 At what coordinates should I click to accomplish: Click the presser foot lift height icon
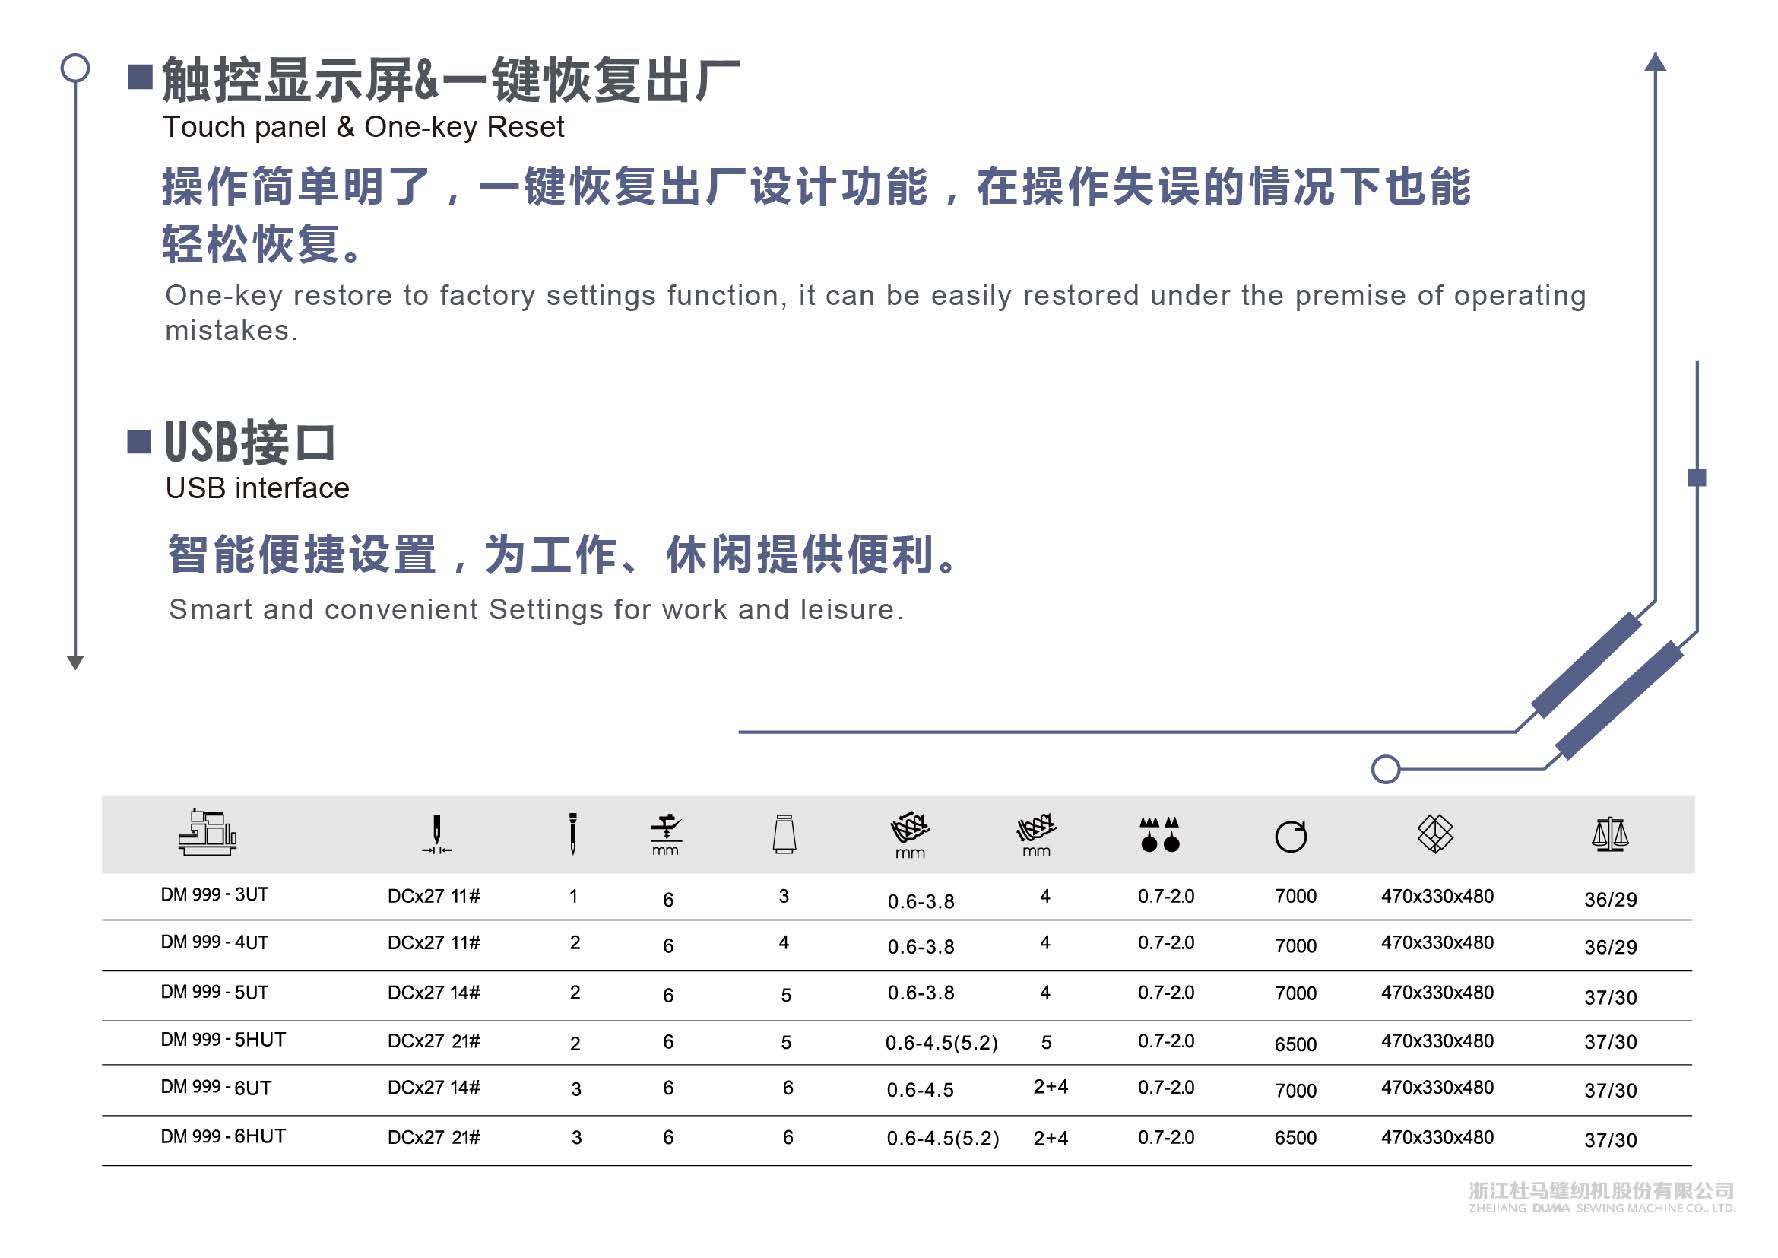666,834
